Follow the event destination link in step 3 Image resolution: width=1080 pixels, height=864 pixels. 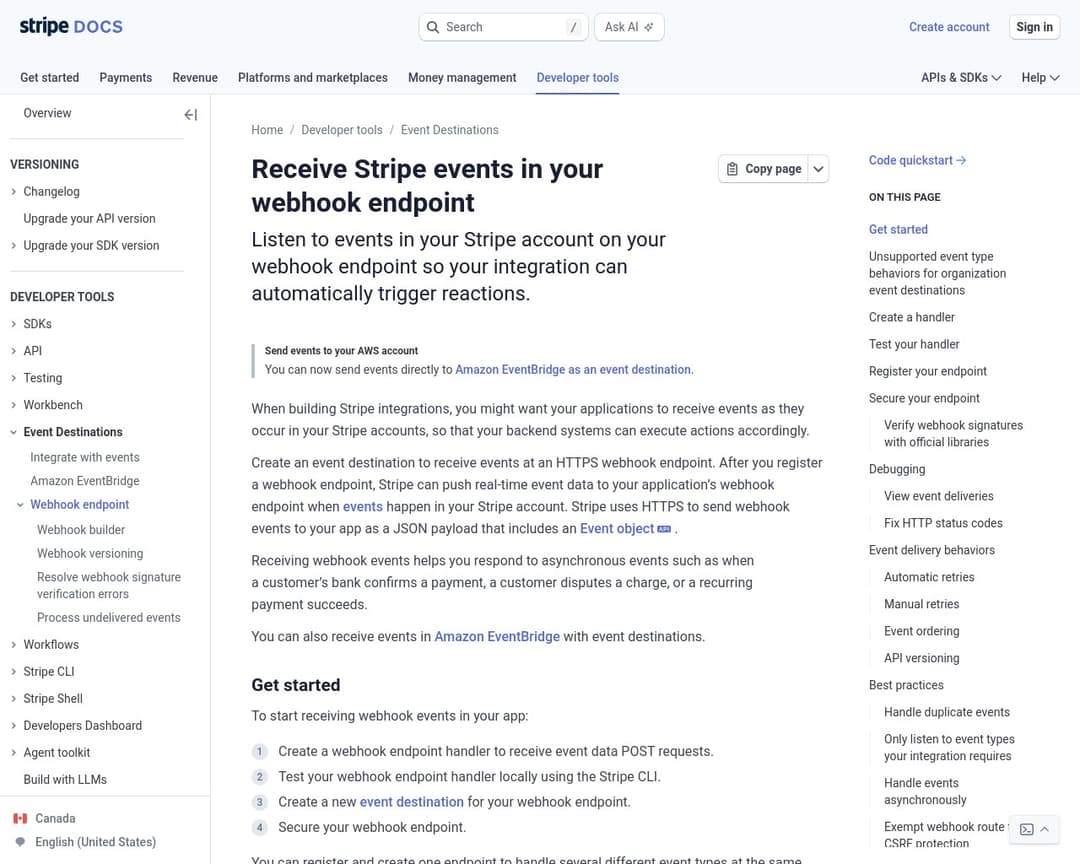[412, 802]
